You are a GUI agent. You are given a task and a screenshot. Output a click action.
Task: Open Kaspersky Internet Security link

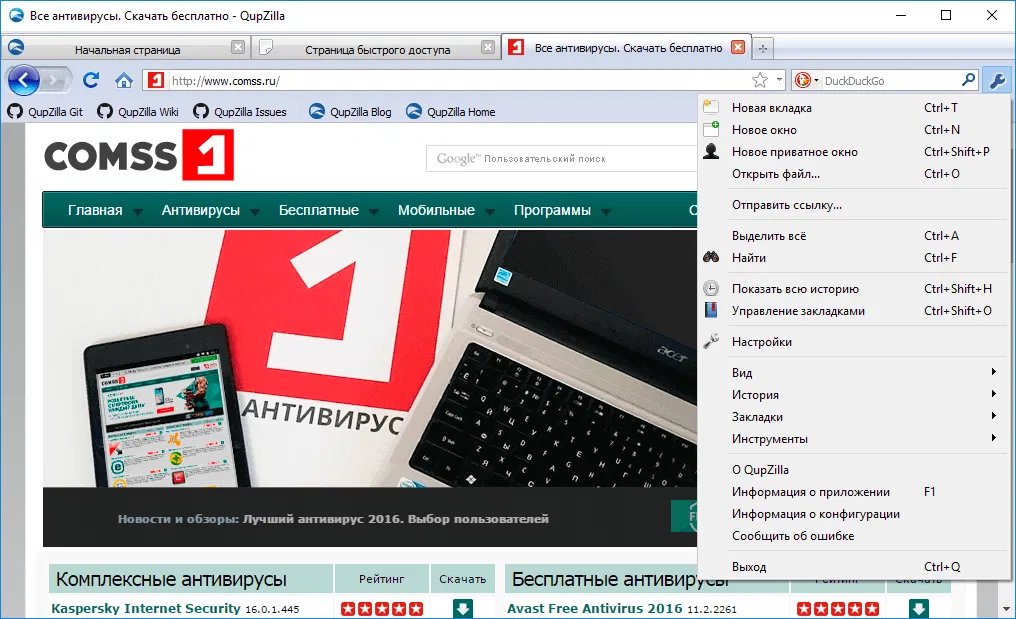pos(146,609)
